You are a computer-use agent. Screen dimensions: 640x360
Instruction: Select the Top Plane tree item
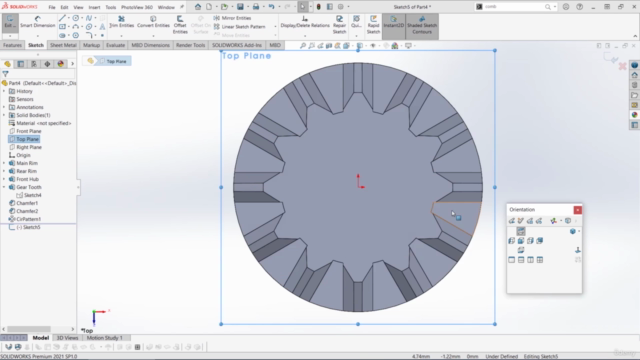tap(24, 139)
